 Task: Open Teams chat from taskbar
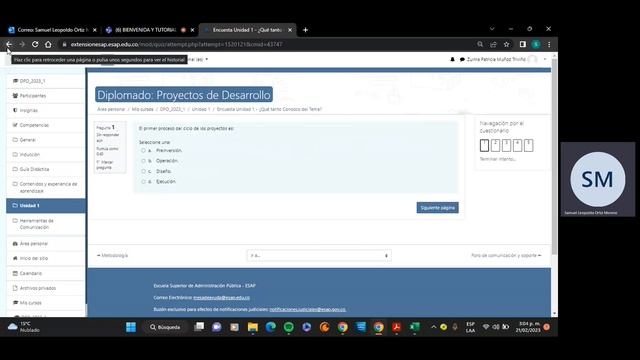pyautogui.click(x=217, y=327)
